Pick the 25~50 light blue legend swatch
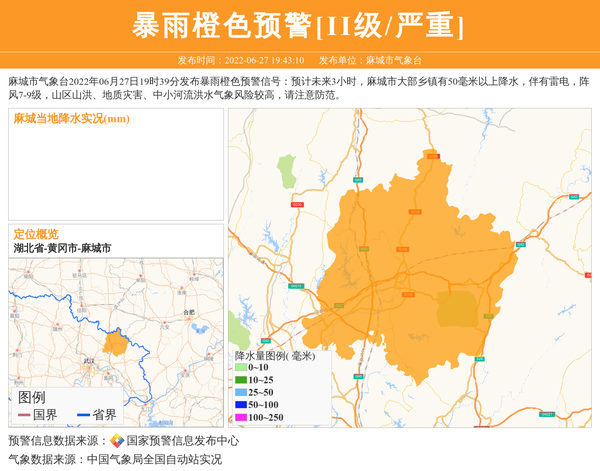The width and height of the screenshot is (600, 471). coord(241,392)
